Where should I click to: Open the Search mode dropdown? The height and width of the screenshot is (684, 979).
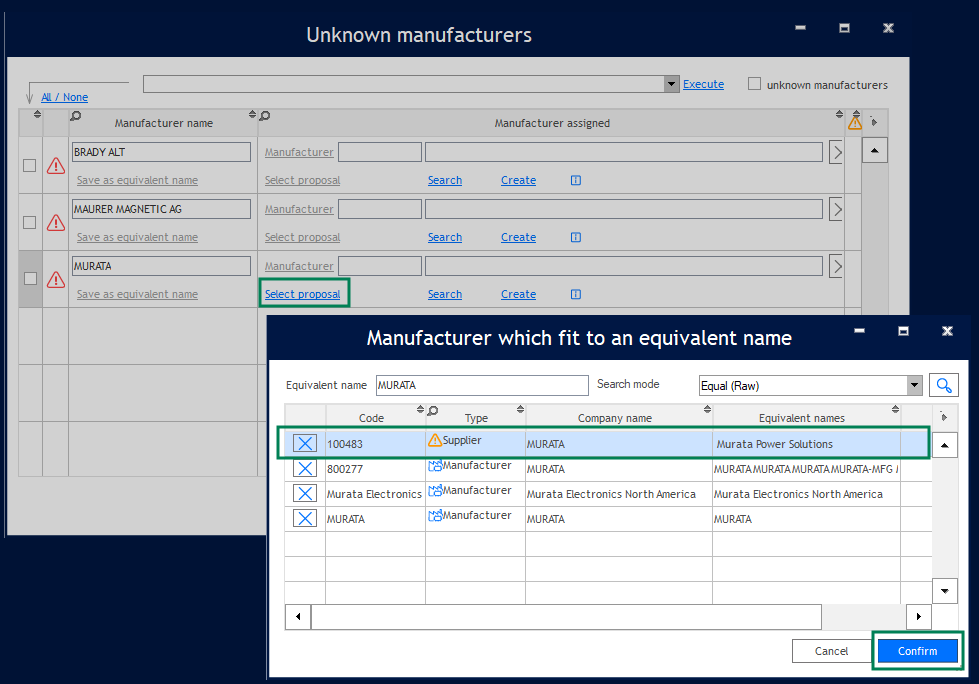[914, 385]
